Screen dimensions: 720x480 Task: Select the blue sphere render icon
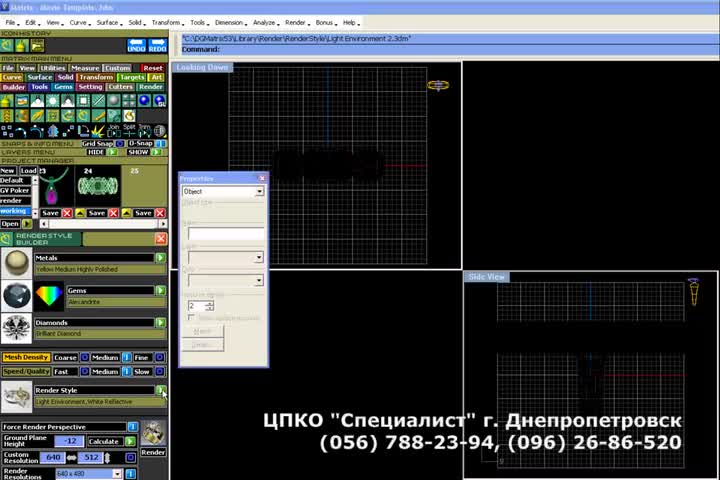pos(144,101)
